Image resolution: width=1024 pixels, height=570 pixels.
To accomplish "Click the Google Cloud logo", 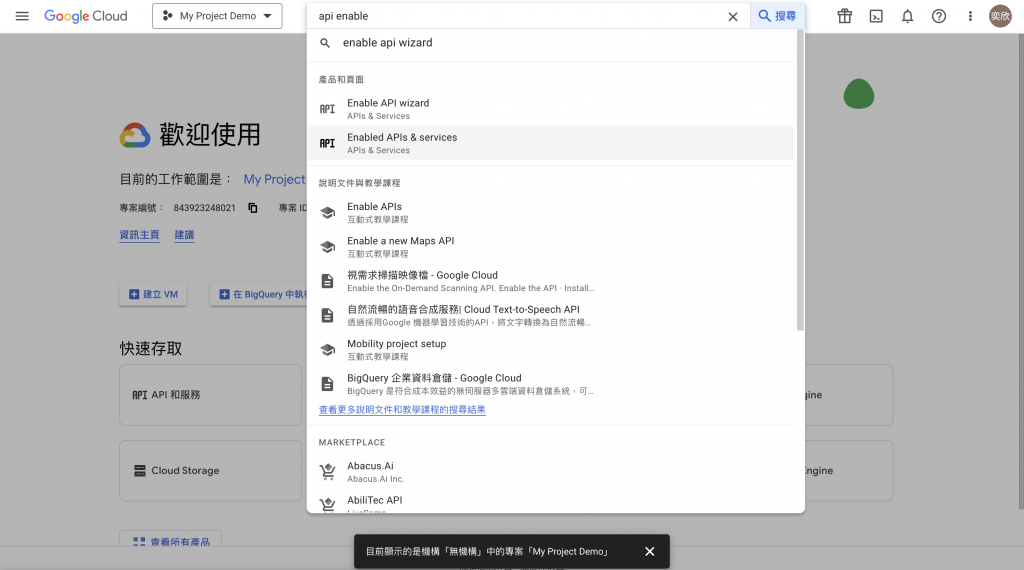I will click(86, 16).
